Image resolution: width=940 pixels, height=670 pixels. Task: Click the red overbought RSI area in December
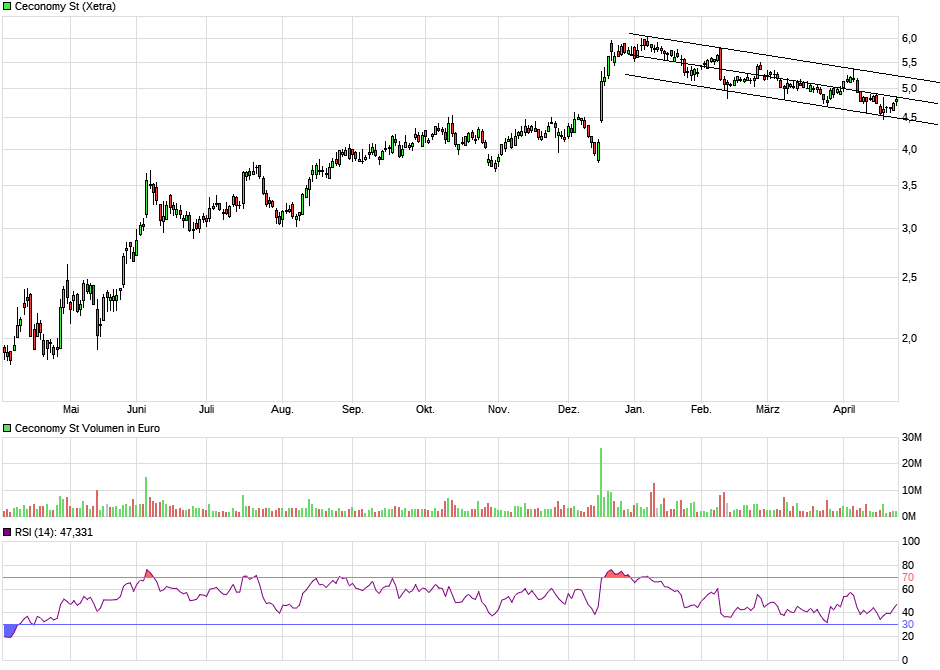point(616,574)
